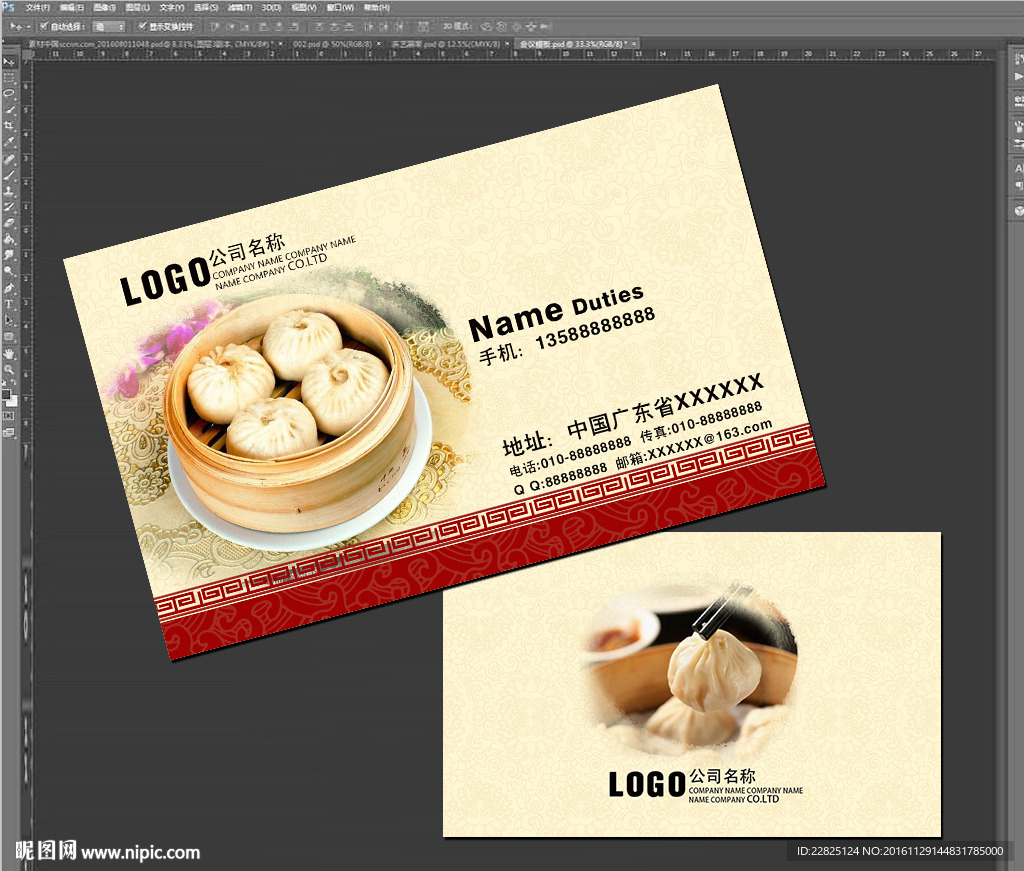
Task: Open the Brush presets icon on right dock
Action: (x=1018, y=125)
